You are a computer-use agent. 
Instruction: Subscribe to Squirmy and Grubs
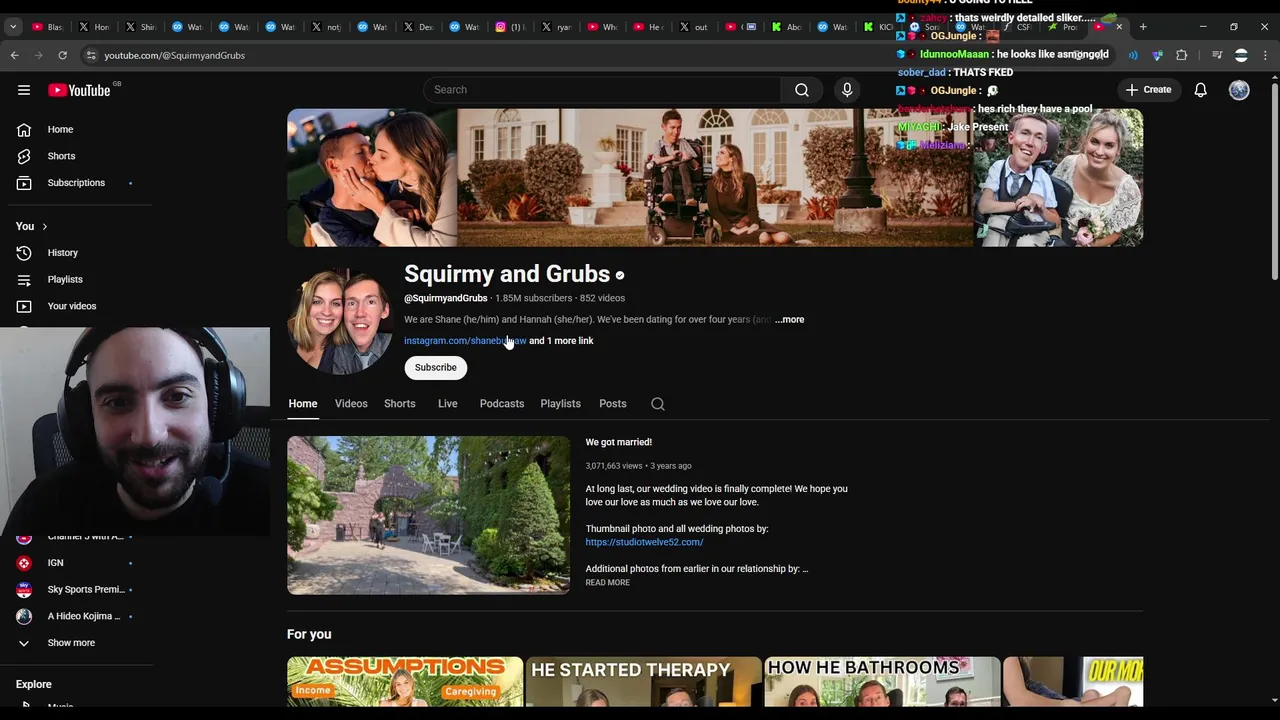point(435,367)
